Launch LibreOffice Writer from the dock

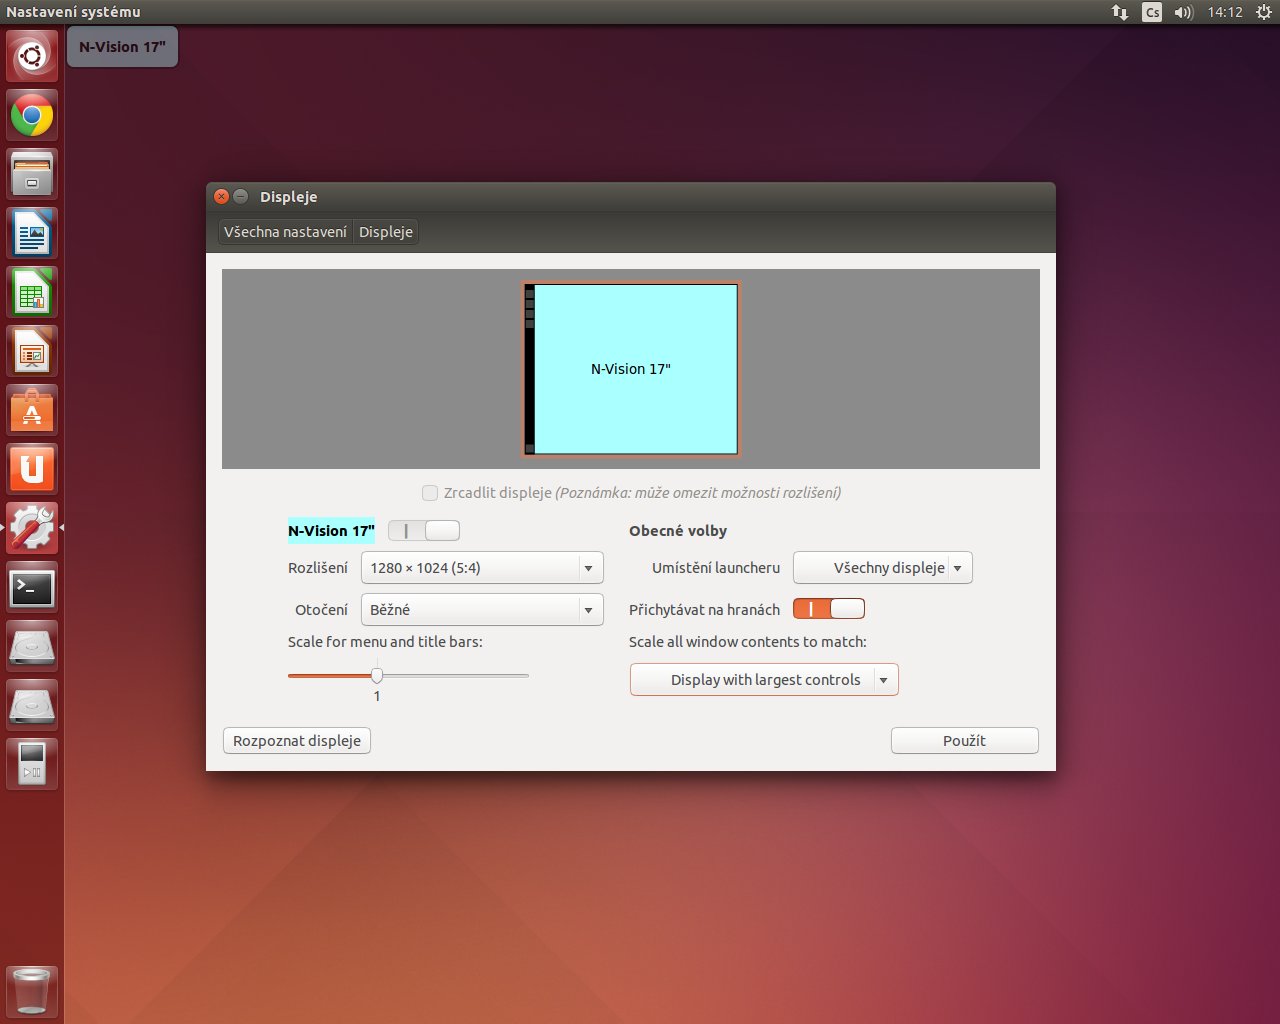32,234
